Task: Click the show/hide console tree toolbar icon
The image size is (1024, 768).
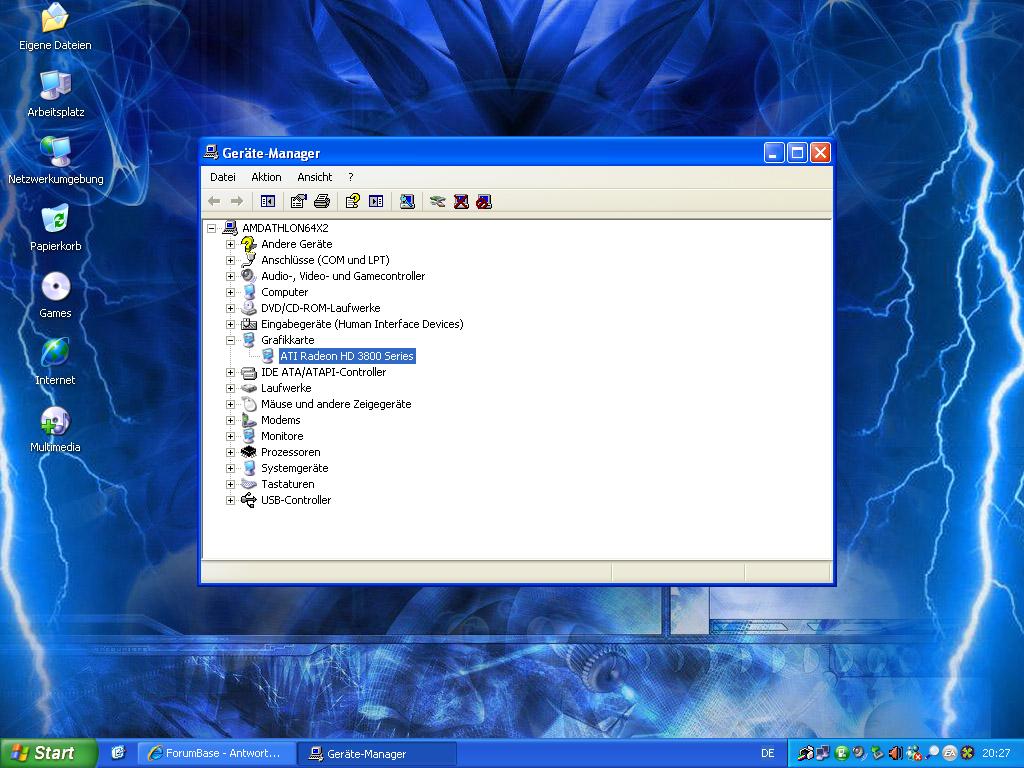Action: tap(268, 202)
